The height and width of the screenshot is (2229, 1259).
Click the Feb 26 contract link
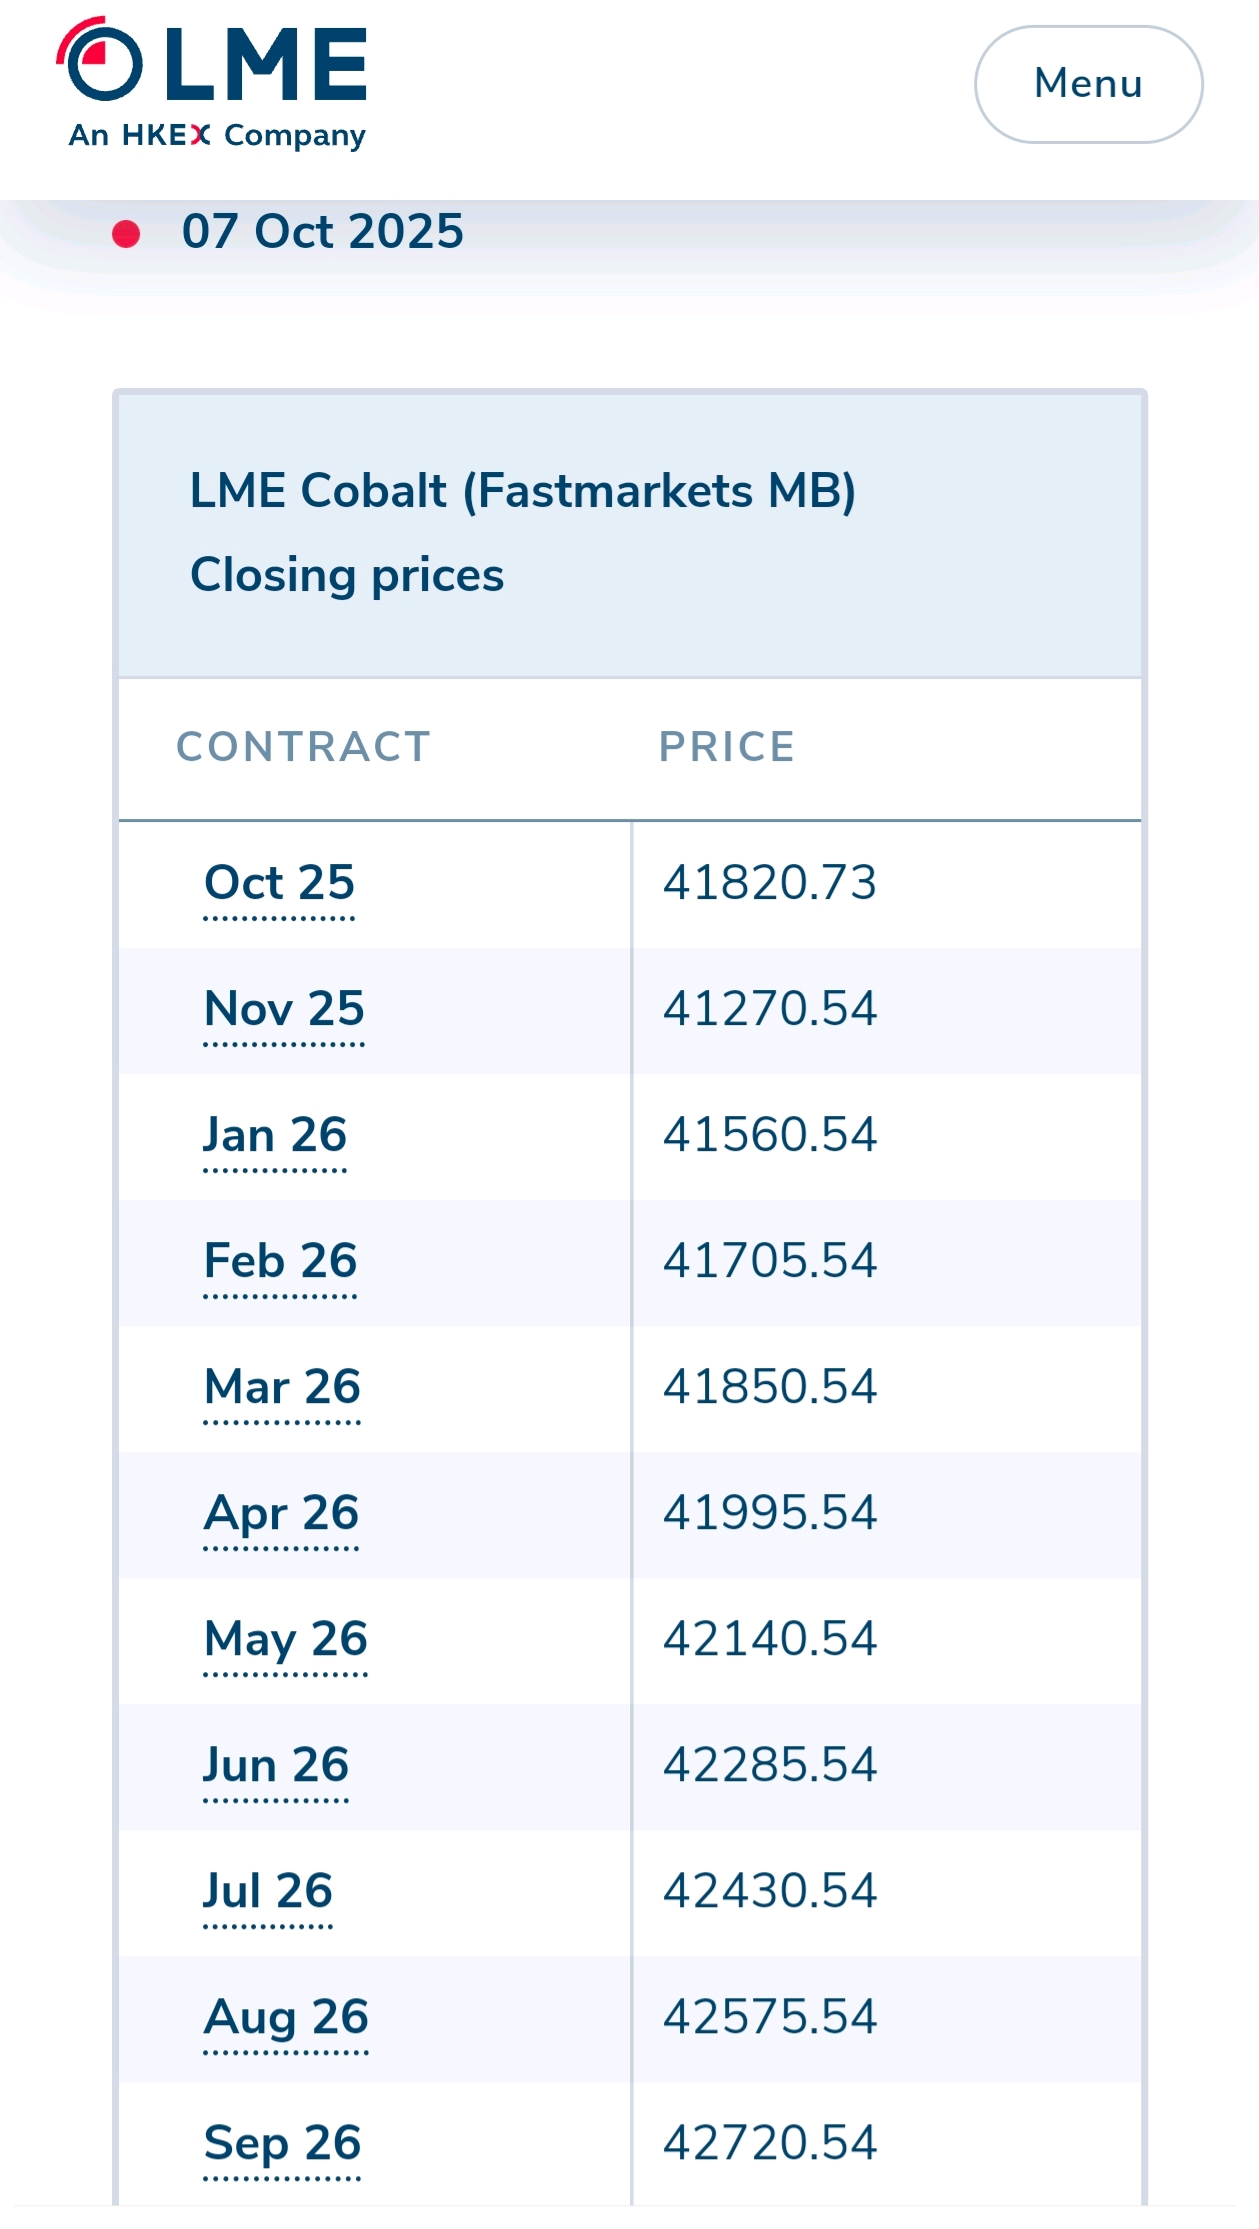click(280, 1261)
